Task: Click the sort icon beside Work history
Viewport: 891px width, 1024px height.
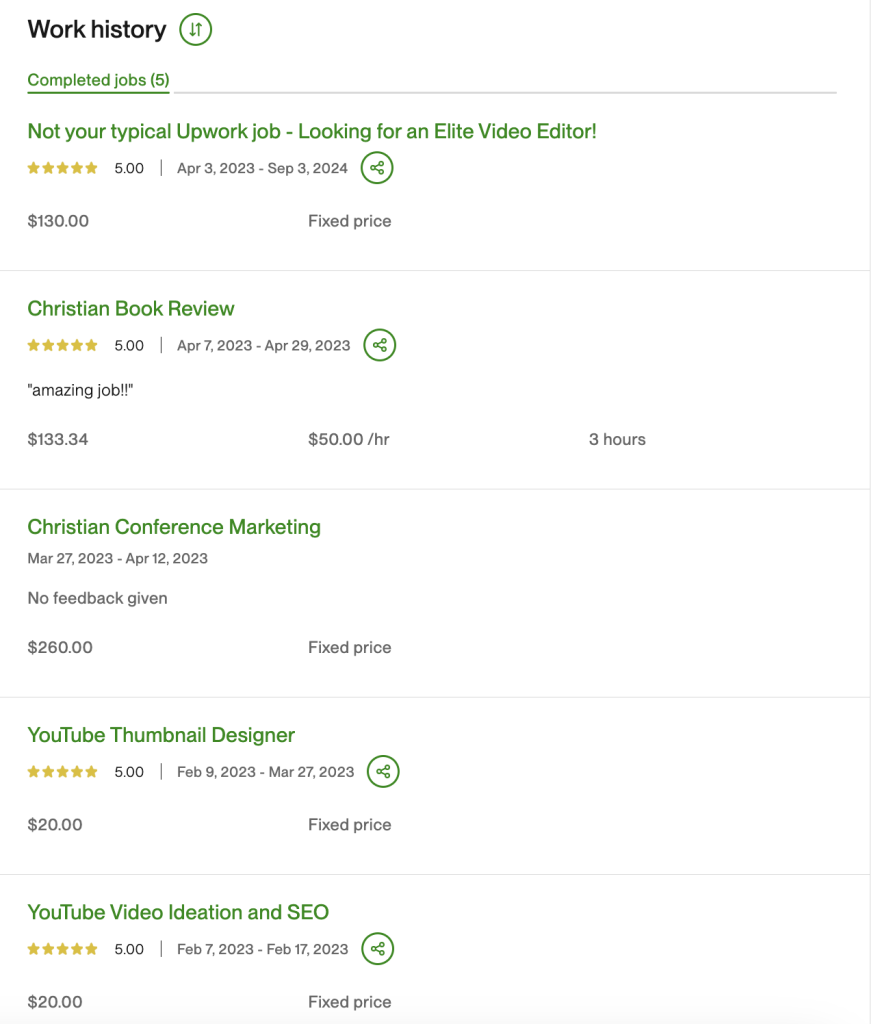Action: [196, 30]
